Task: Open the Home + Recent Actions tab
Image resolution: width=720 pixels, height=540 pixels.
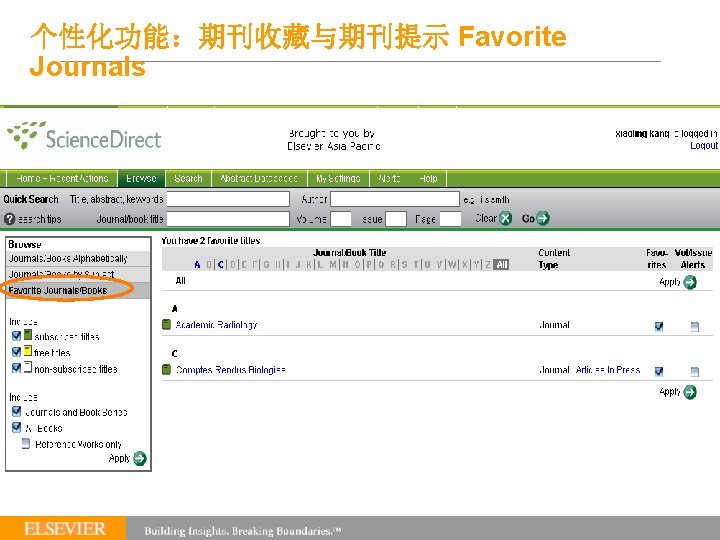Action: [x=62, y=178]
